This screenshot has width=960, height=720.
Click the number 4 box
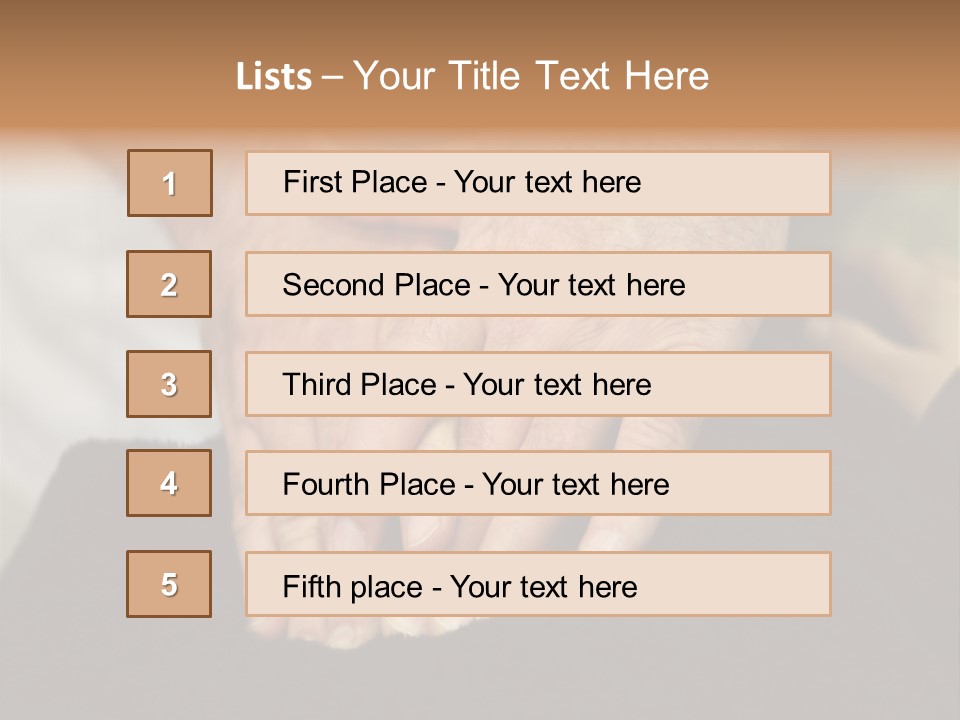pos(169,483)
